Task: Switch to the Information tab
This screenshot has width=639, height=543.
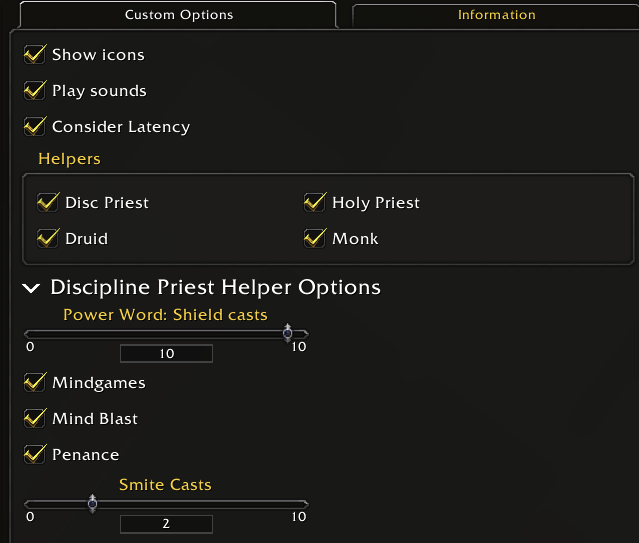Action: 496,15
